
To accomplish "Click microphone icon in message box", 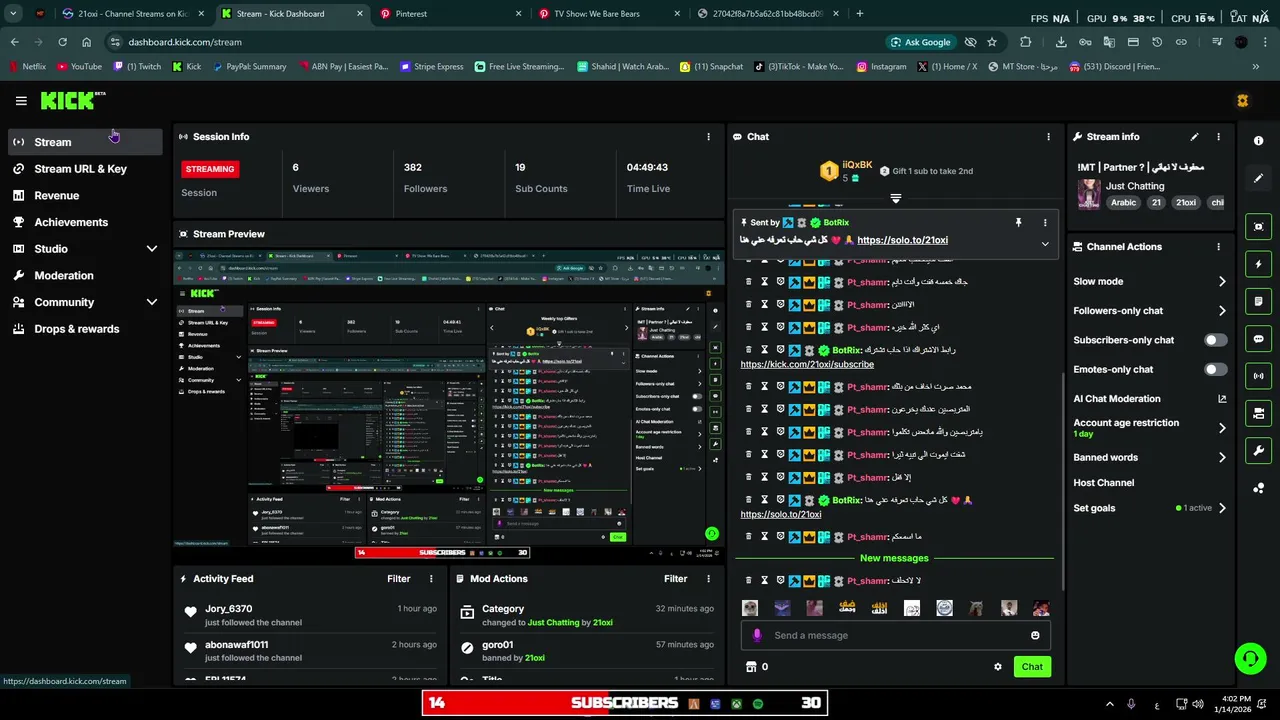I will (x=757, y=635).
